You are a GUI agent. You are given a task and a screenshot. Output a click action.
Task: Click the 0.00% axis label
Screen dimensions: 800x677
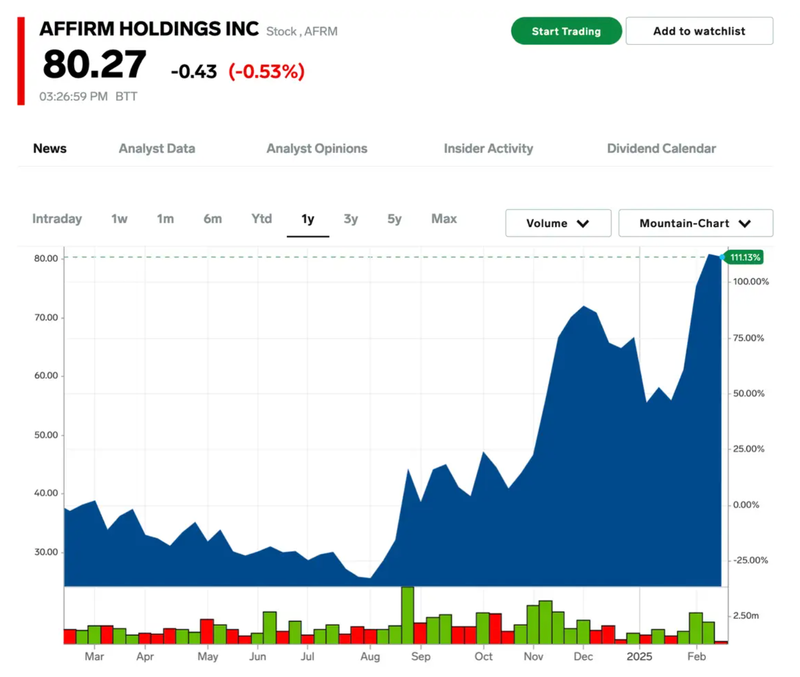coord(746,505)
